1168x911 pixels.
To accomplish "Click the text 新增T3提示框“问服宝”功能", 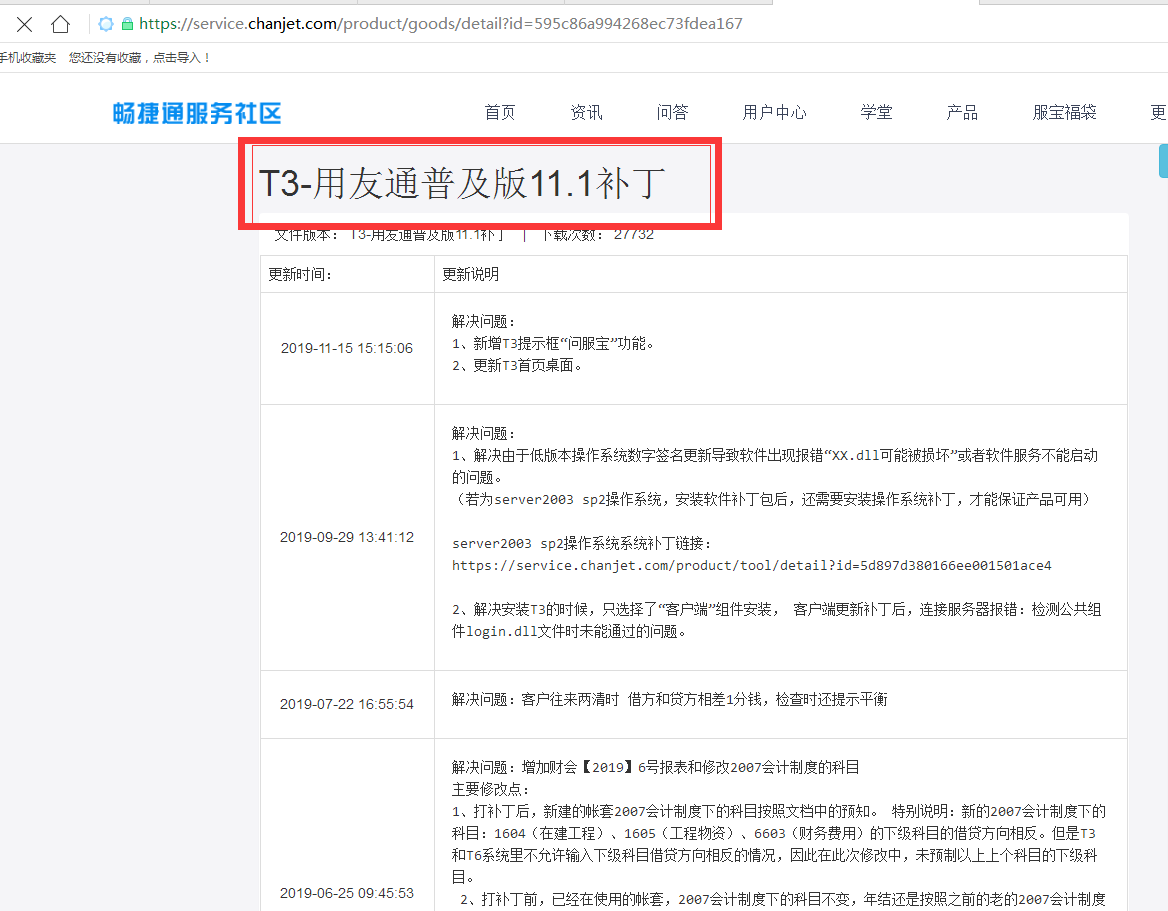I will [564, 343].
